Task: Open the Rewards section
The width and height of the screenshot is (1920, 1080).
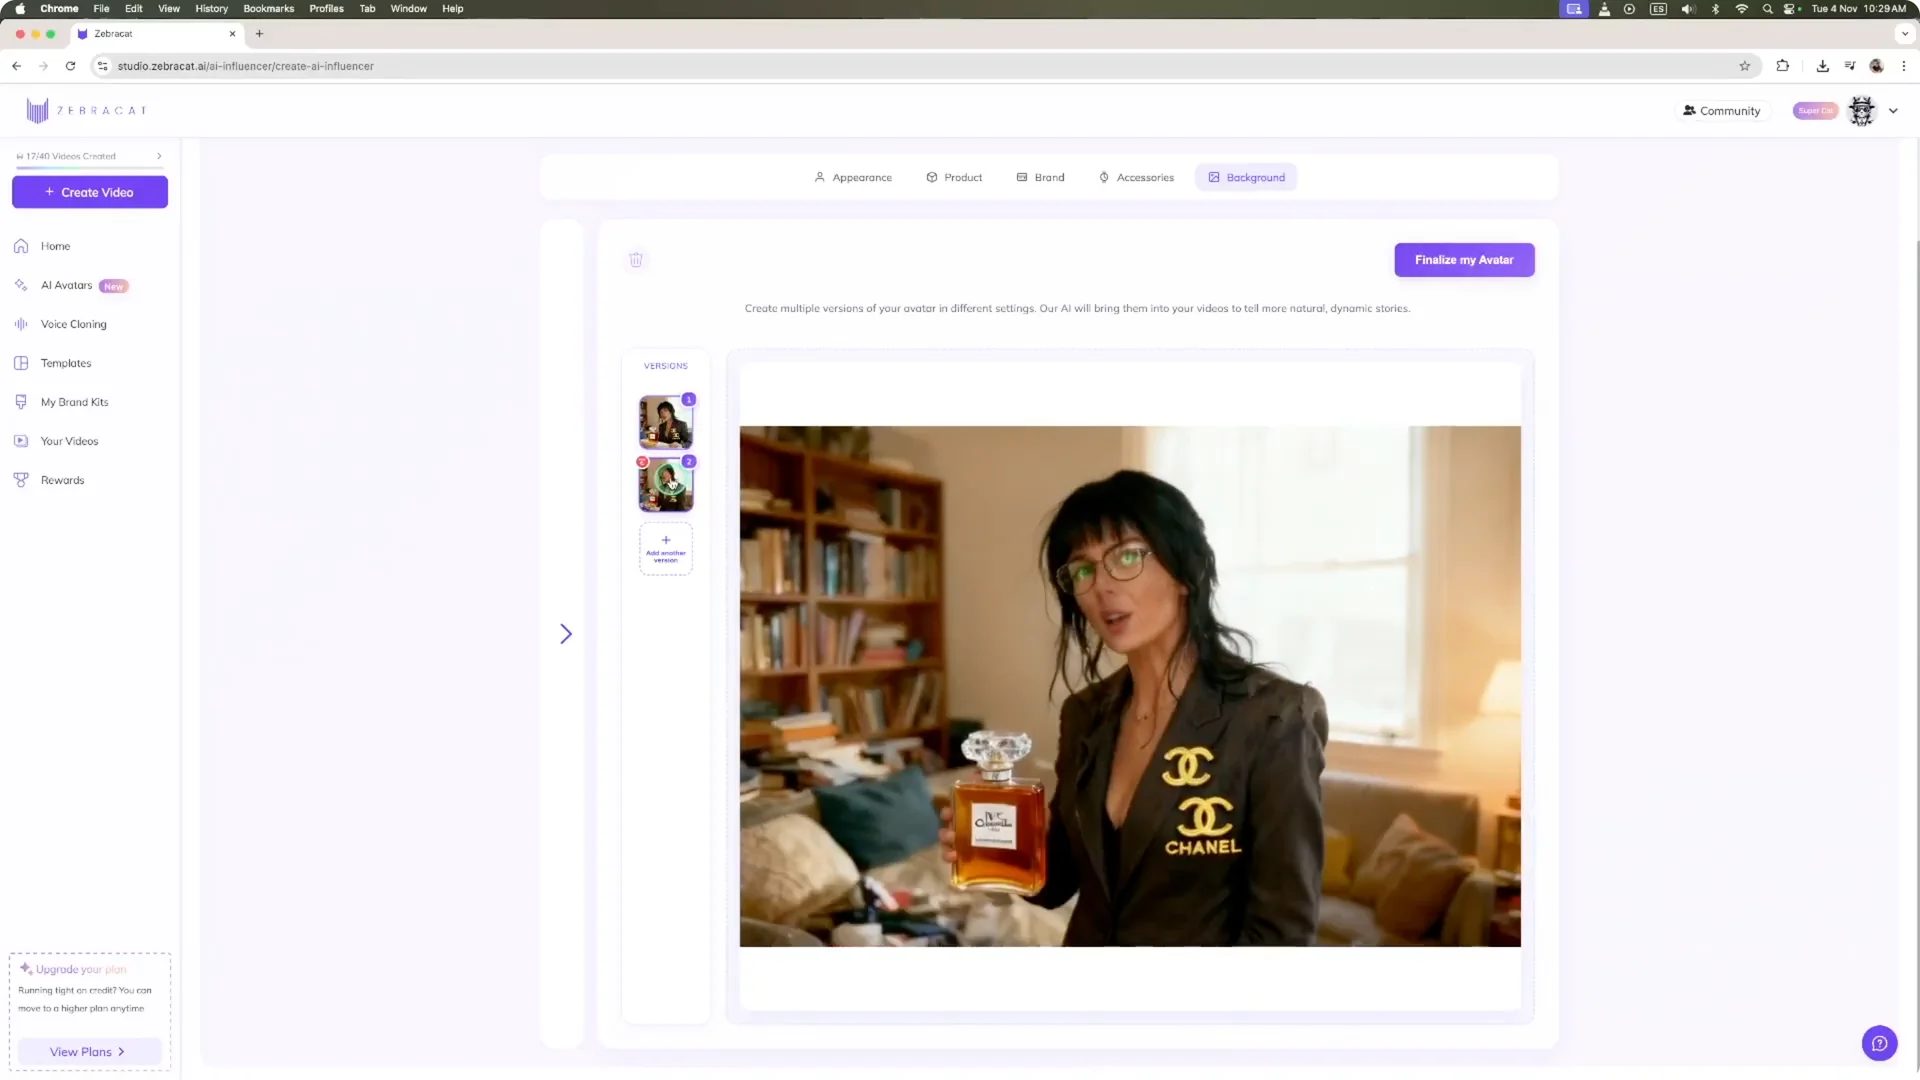Action: click(61, 479)
